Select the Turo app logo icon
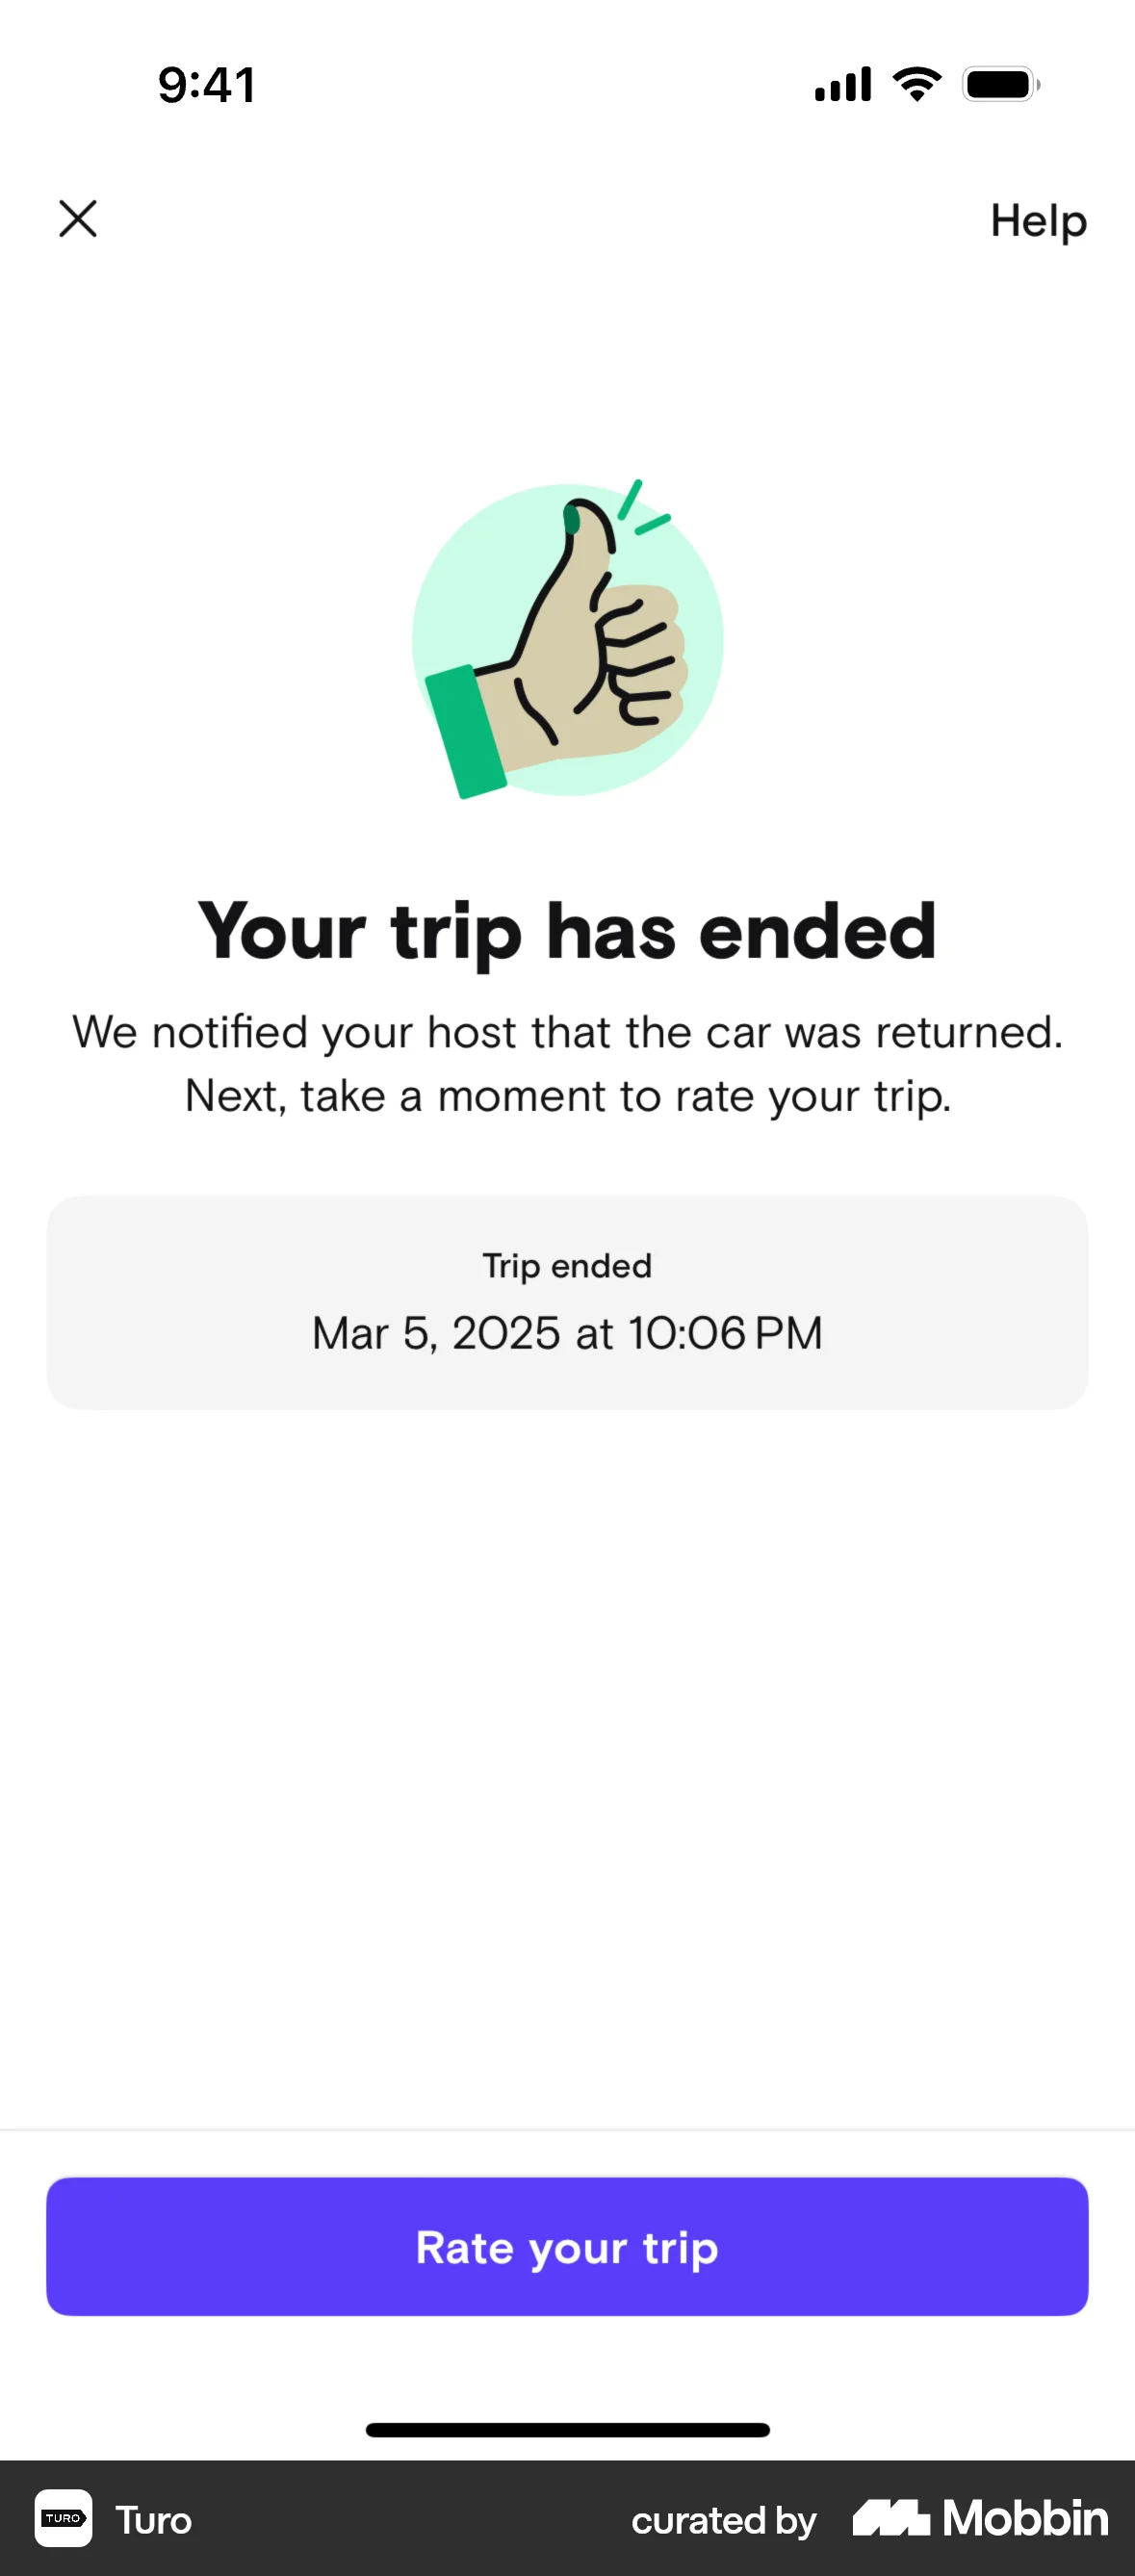Screen dimensions: 1135x2576 (x=63, y=2517)
